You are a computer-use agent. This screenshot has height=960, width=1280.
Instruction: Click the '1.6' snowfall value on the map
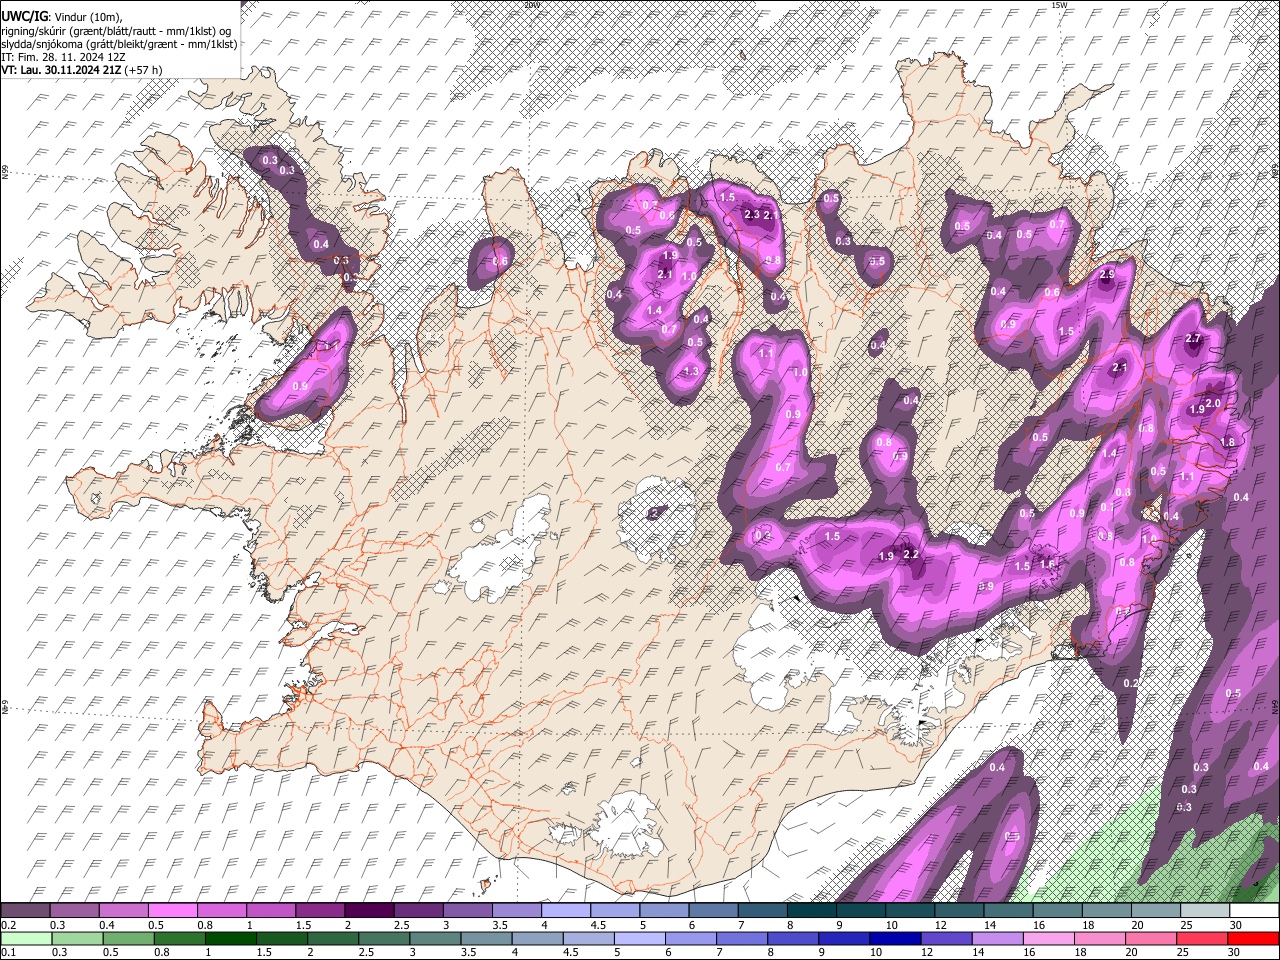coord(1047,564)
